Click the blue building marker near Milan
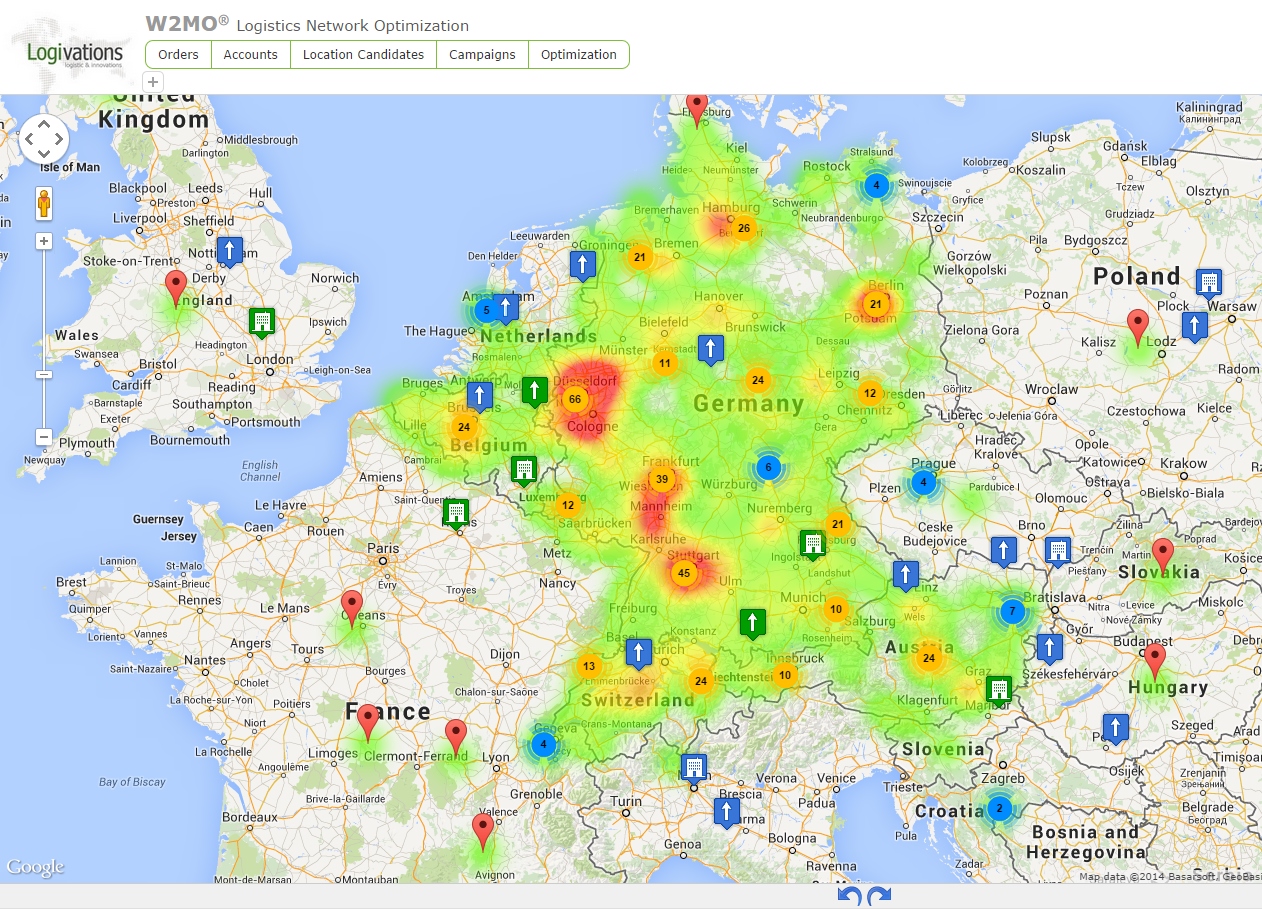 [x=693, y=768]
